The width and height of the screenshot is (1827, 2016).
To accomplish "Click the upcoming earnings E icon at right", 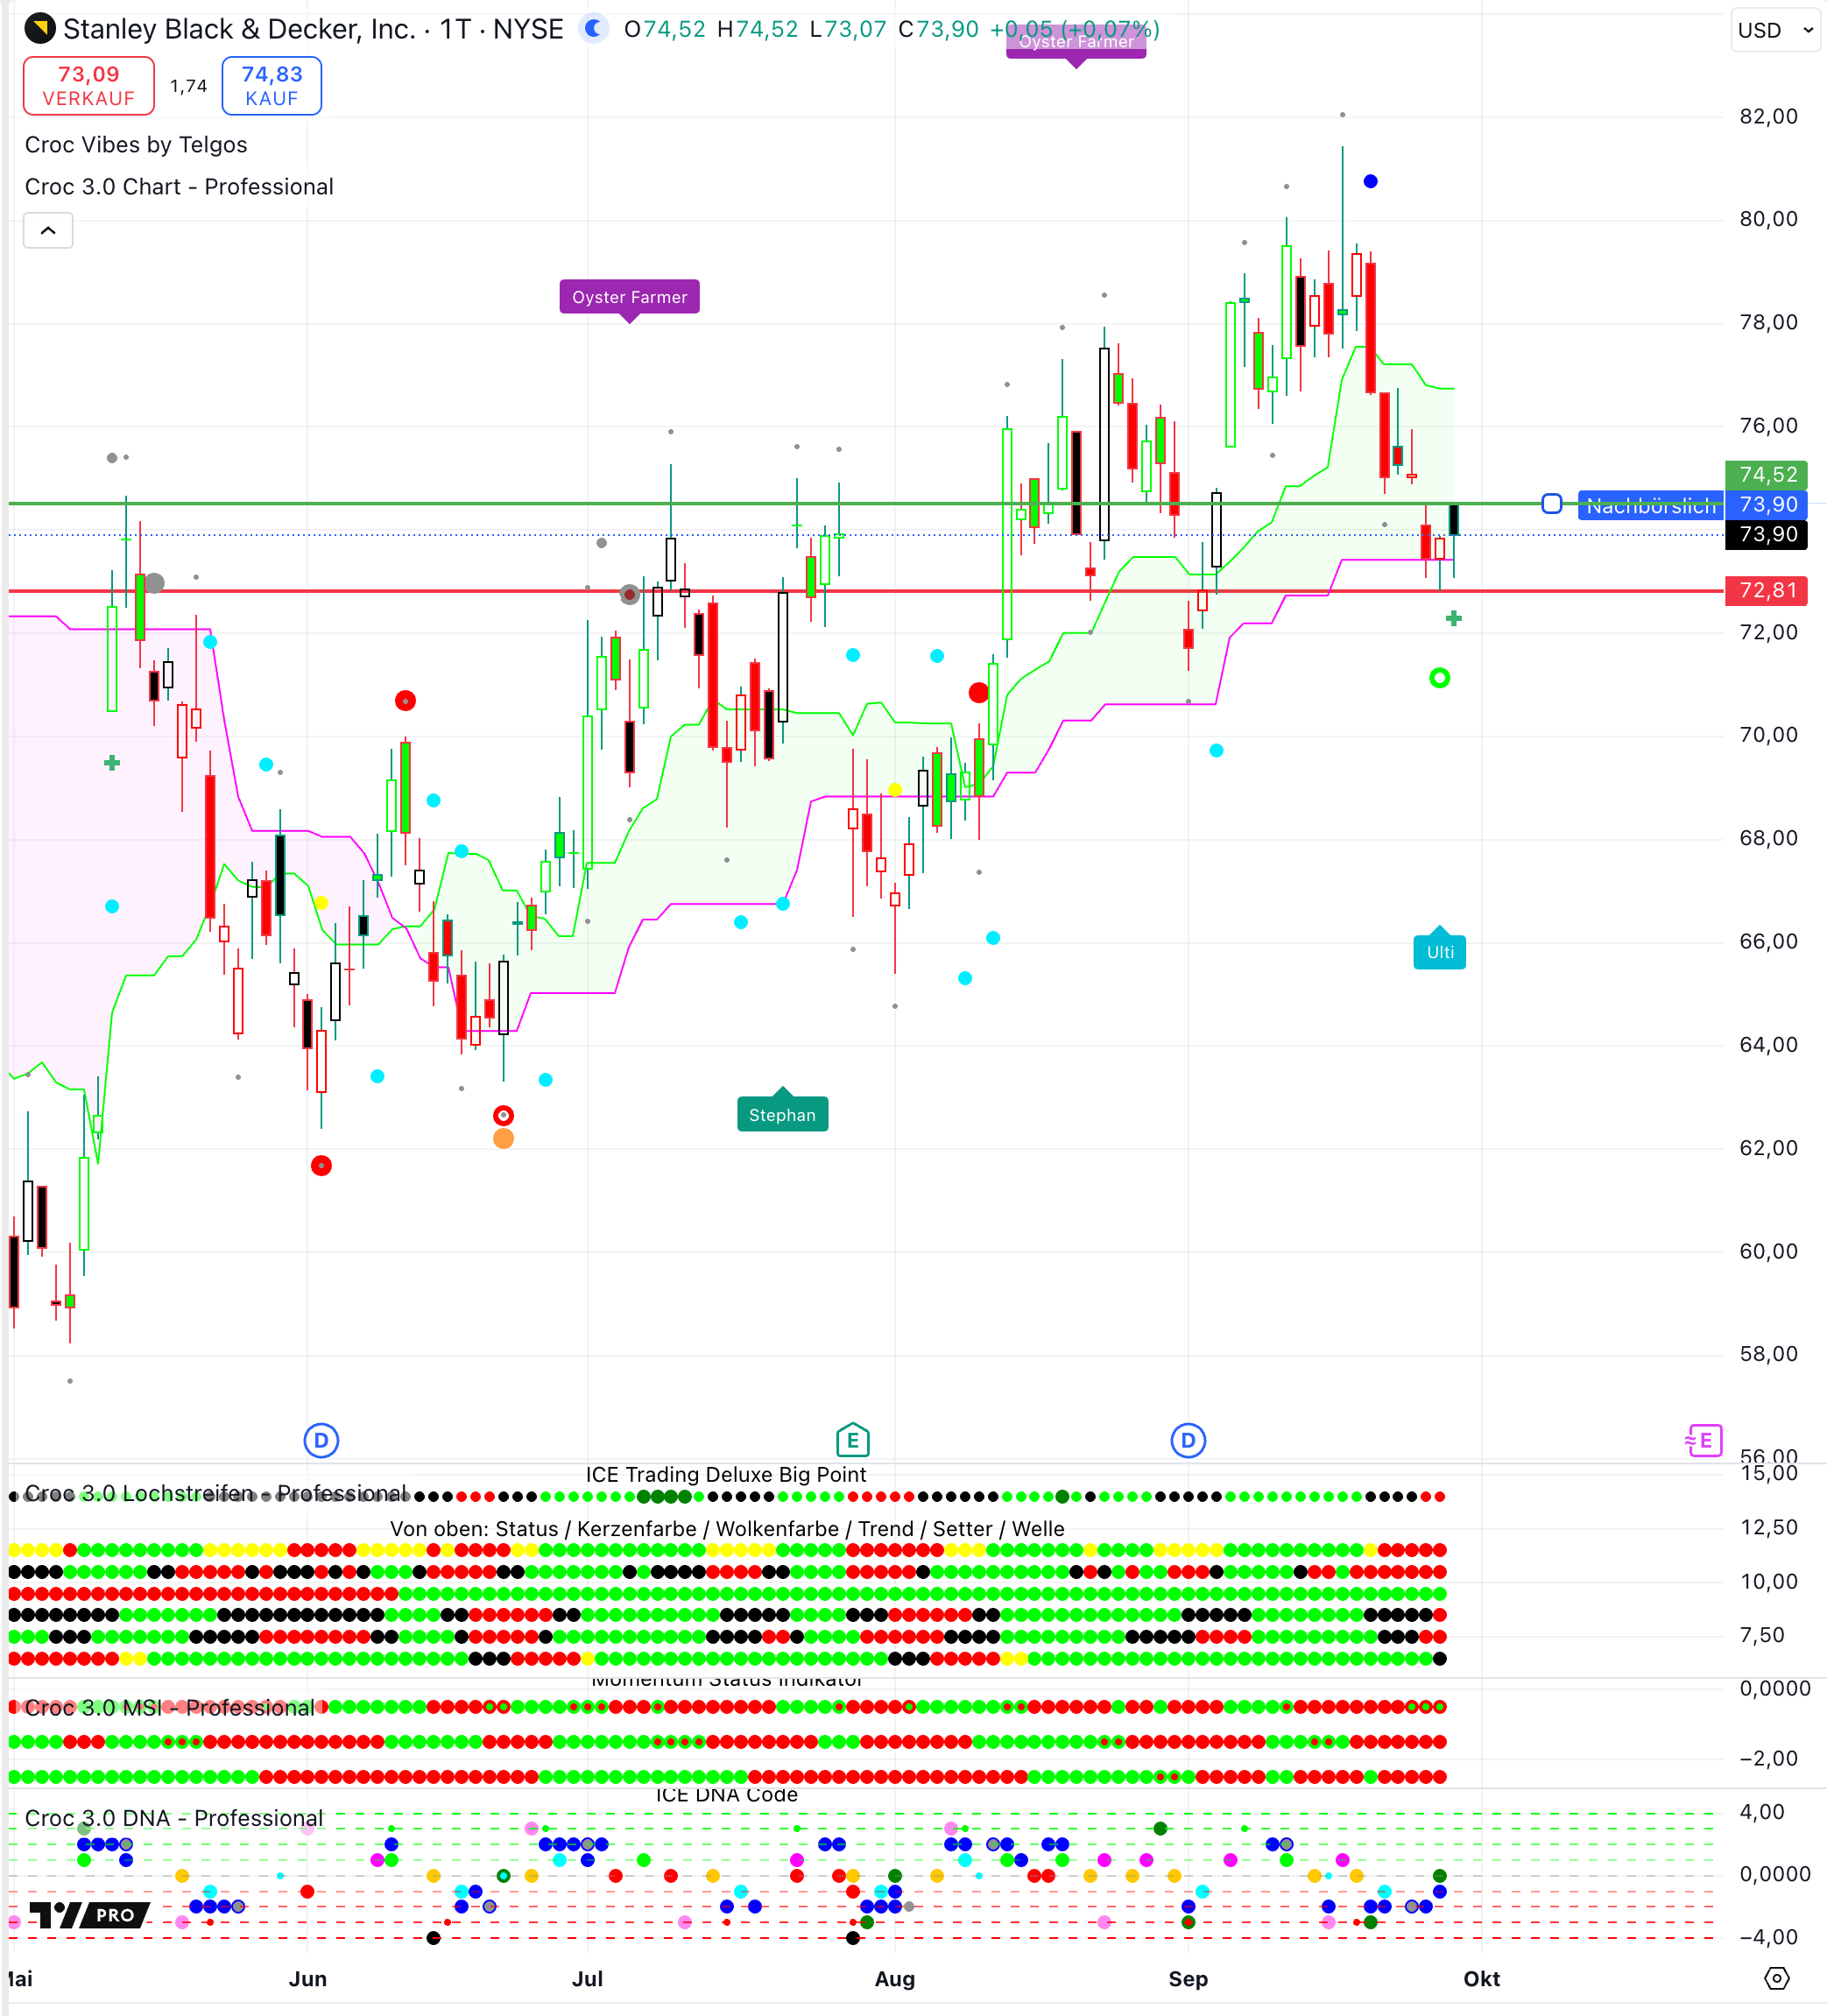I will [x=1703, y=1440].
